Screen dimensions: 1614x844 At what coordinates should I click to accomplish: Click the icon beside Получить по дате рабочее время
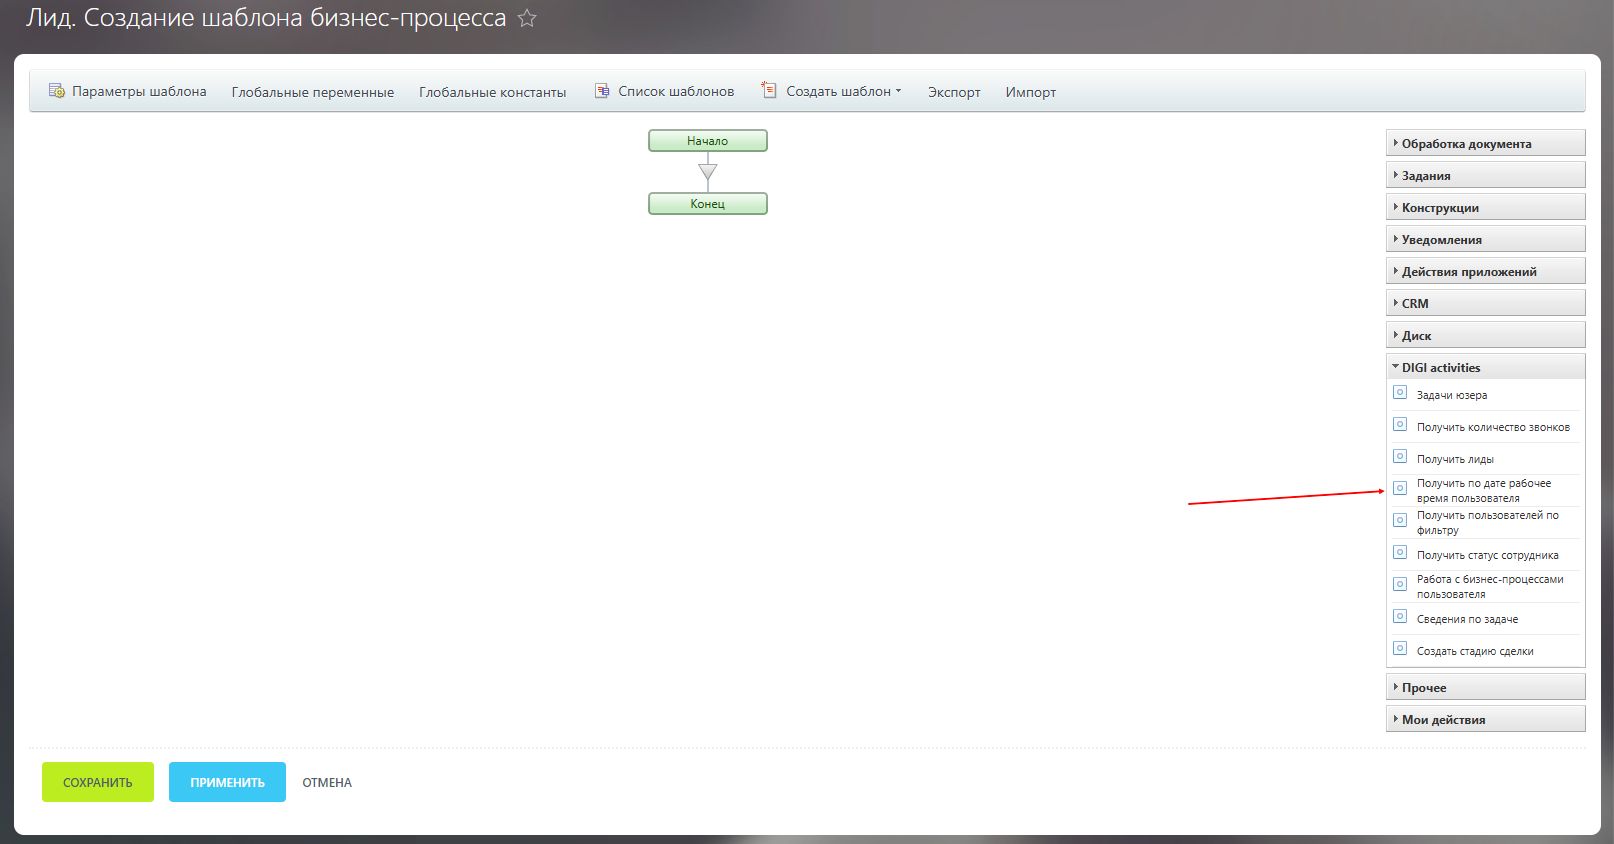click(x=1400, y=488)
